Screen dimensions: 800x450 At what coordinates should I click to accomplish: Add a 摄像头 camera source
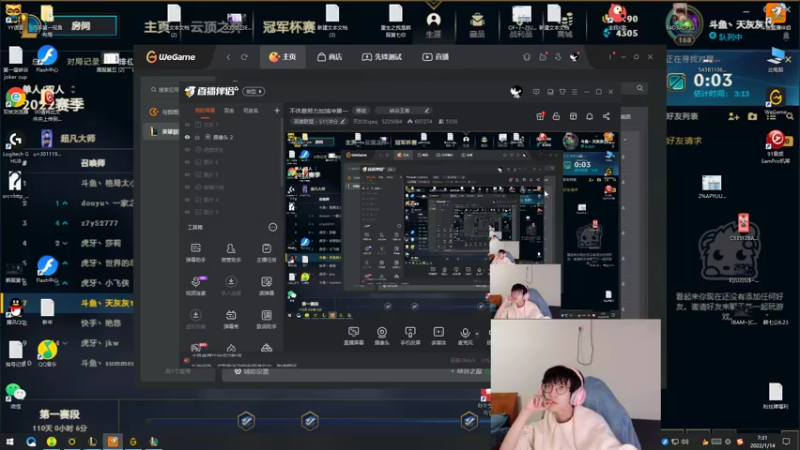[x=382, y=336]
